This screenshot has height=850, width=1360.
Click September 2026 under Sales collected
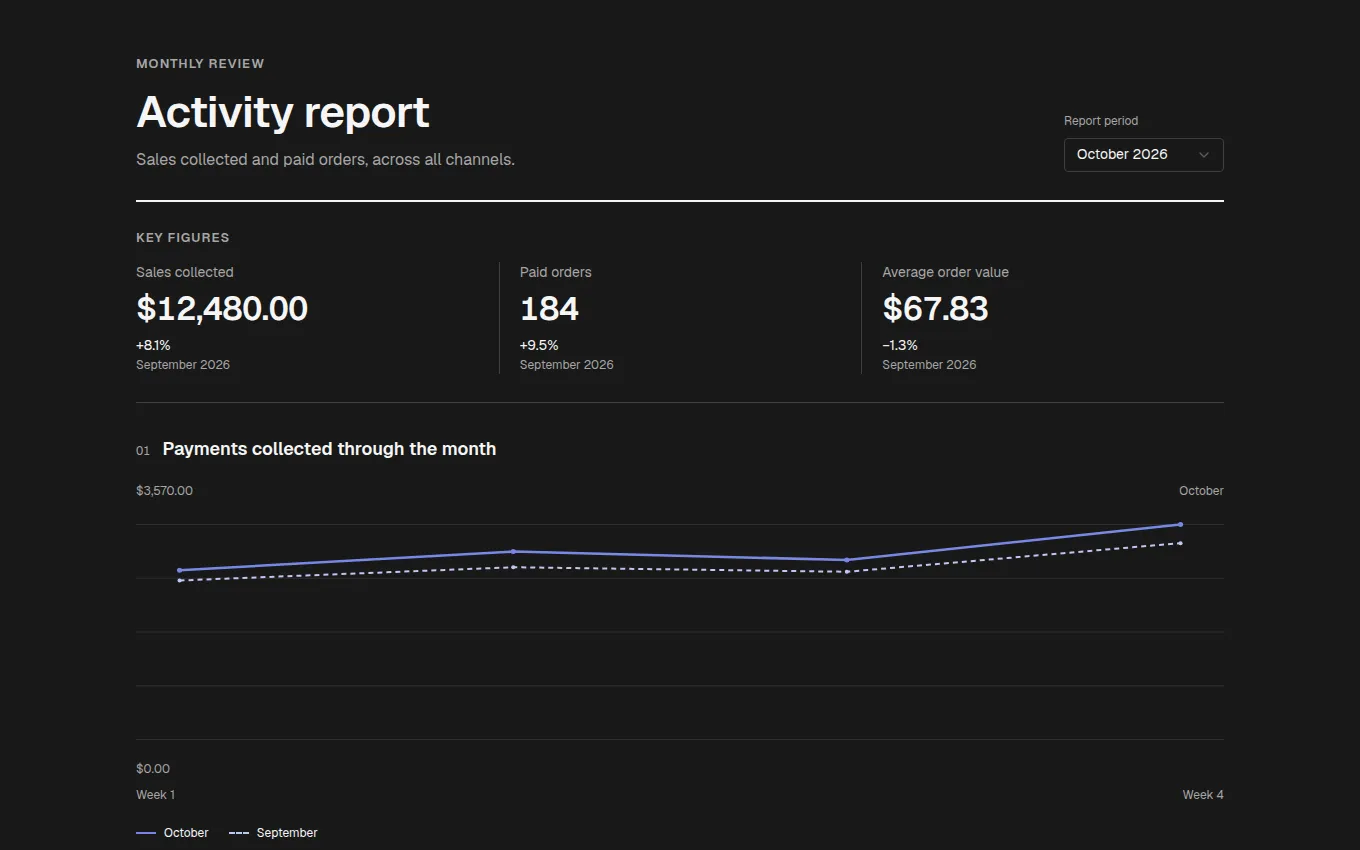[x=183, y=365]
